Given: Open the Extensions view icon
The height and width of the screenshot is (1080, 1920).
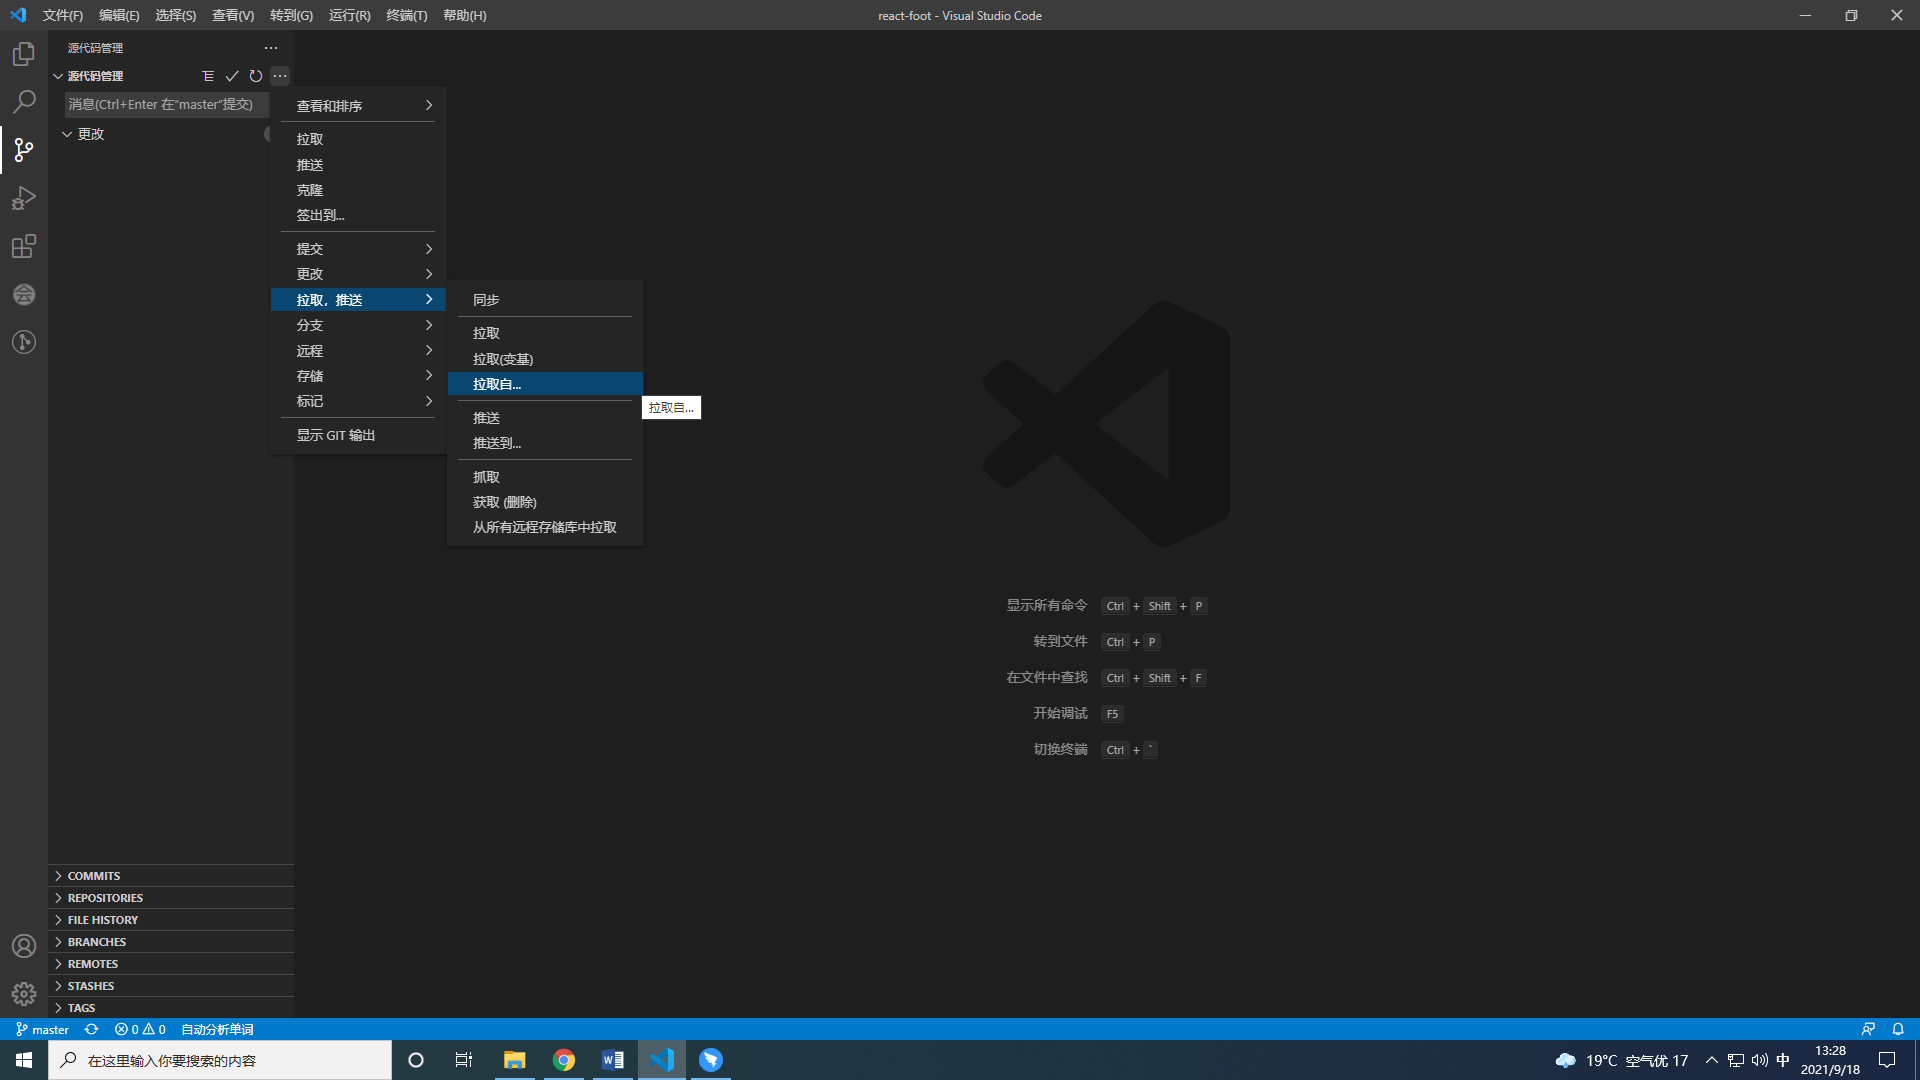Looking at the screenshot, I should click(24, 246).
